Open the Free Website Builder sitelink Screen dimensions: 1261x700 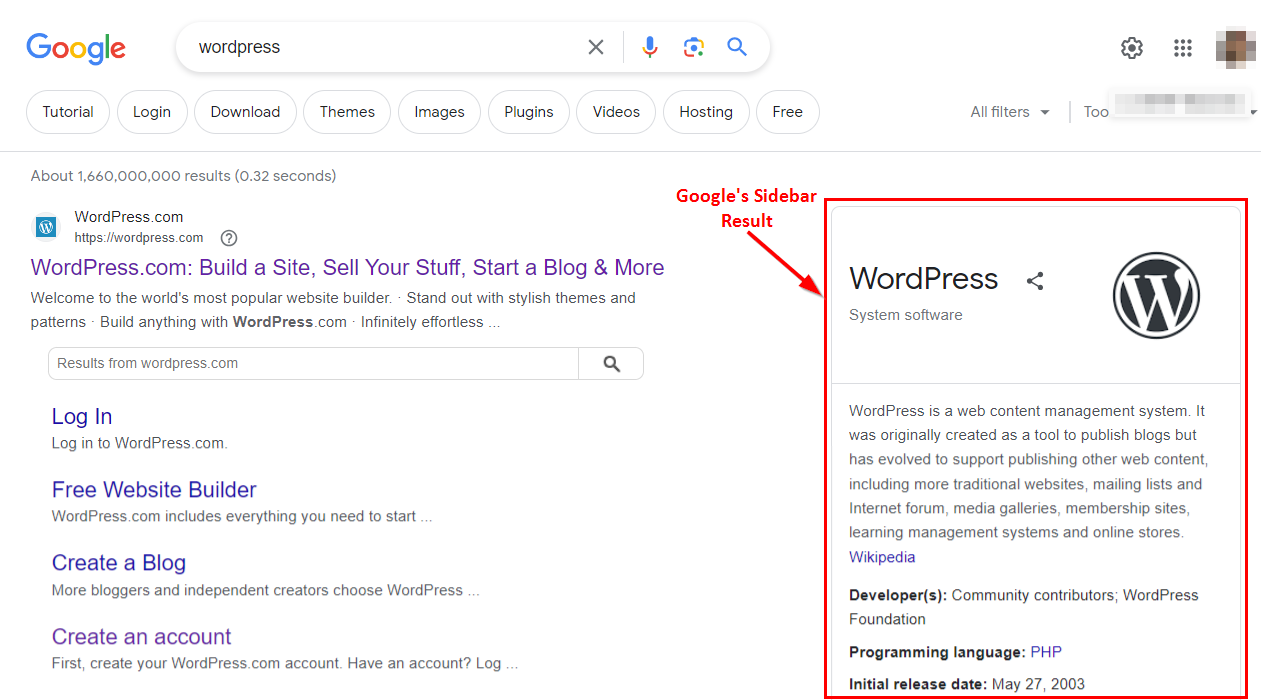point(154,490)
